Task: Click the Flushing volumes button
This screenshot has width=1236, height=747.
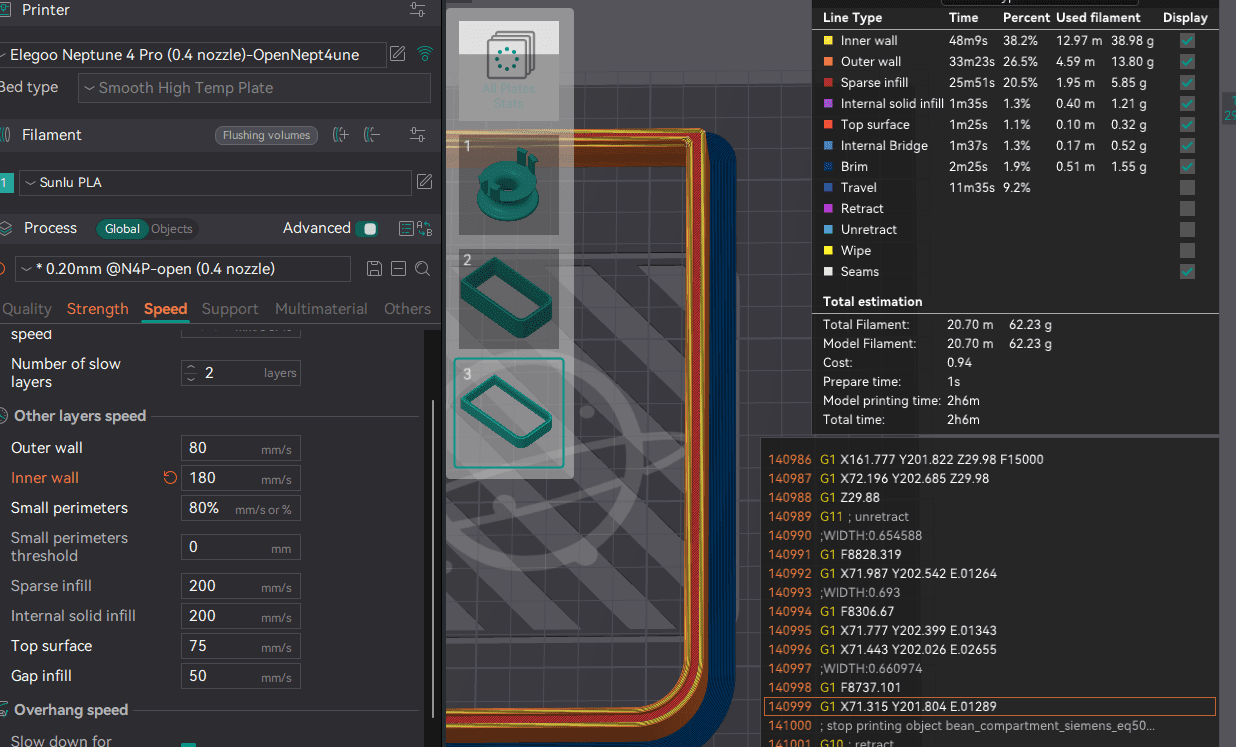Action: coord(266,136)
